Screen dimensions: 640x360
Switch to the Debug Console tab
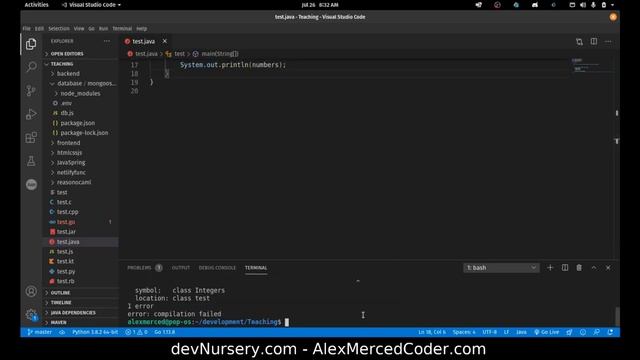[x=217, y=268]
